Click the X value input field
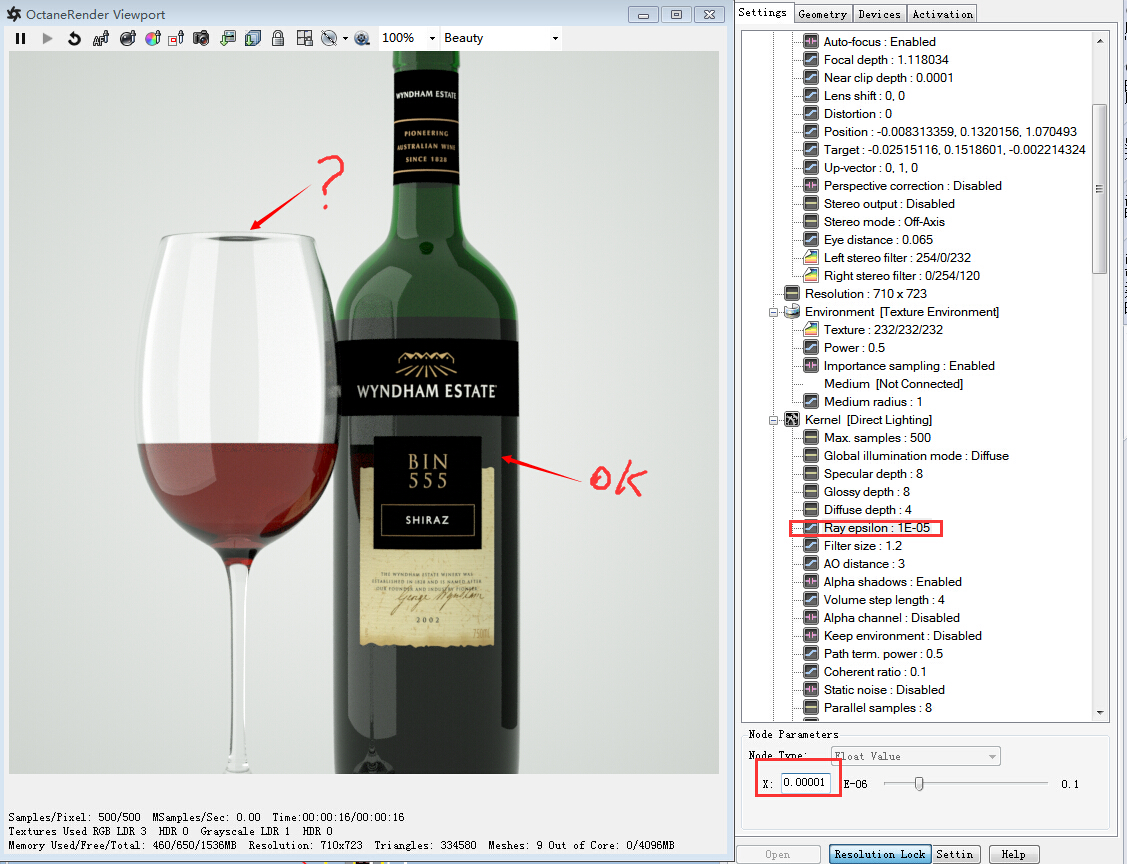The width and height of the screenshot is (1127, 864). [804, 783]
